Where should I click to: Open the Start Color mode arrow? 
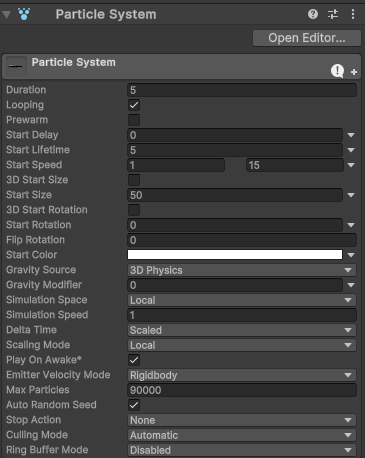coord(351,255)
